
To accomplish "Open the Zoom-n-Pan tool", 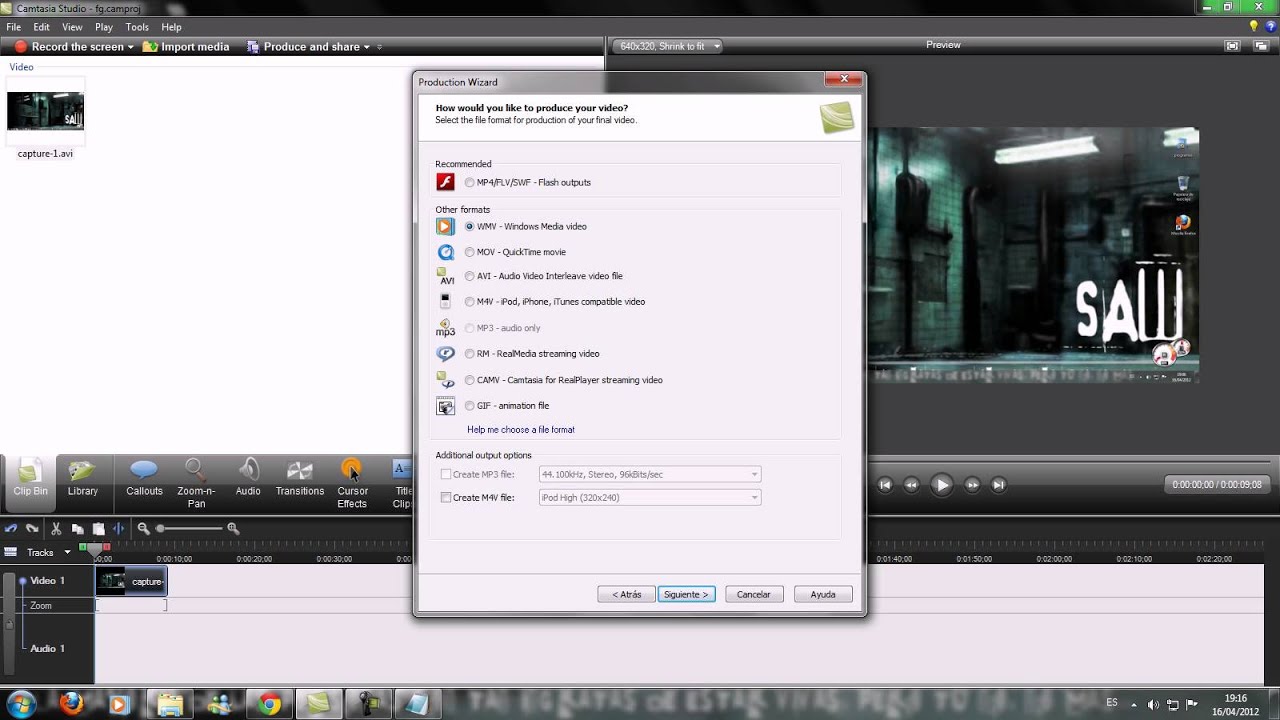I will pos(196,482).
